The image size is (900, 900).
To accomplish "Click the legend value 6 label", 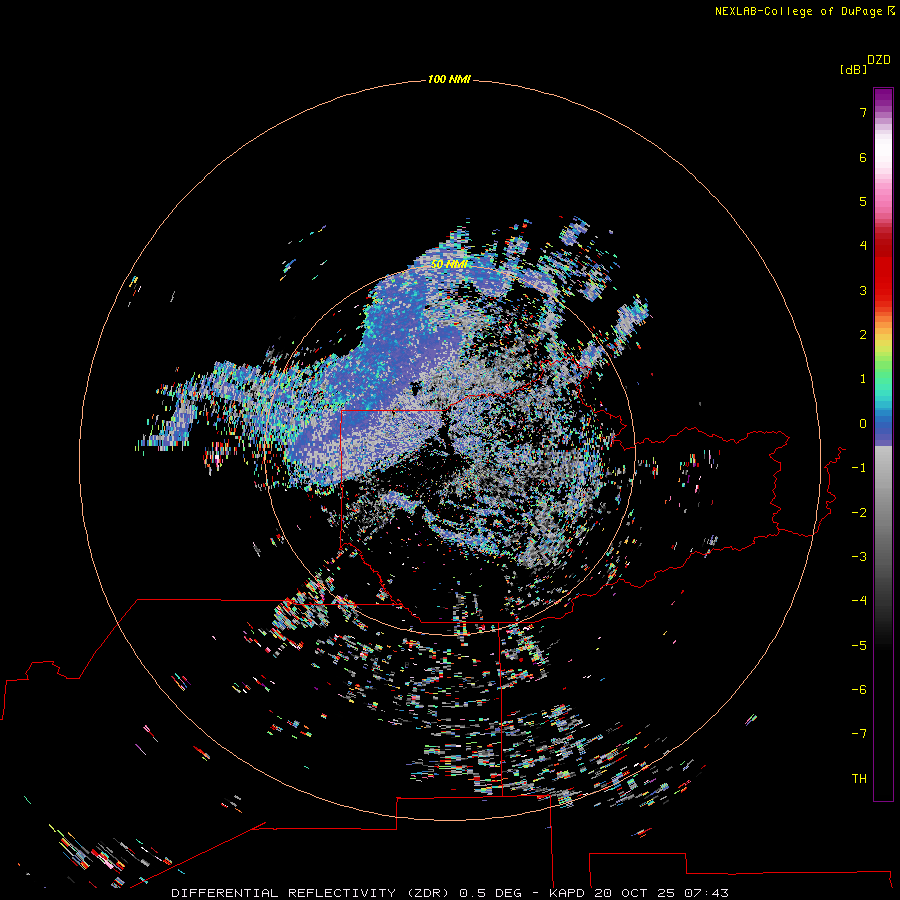I will point(863,157).
